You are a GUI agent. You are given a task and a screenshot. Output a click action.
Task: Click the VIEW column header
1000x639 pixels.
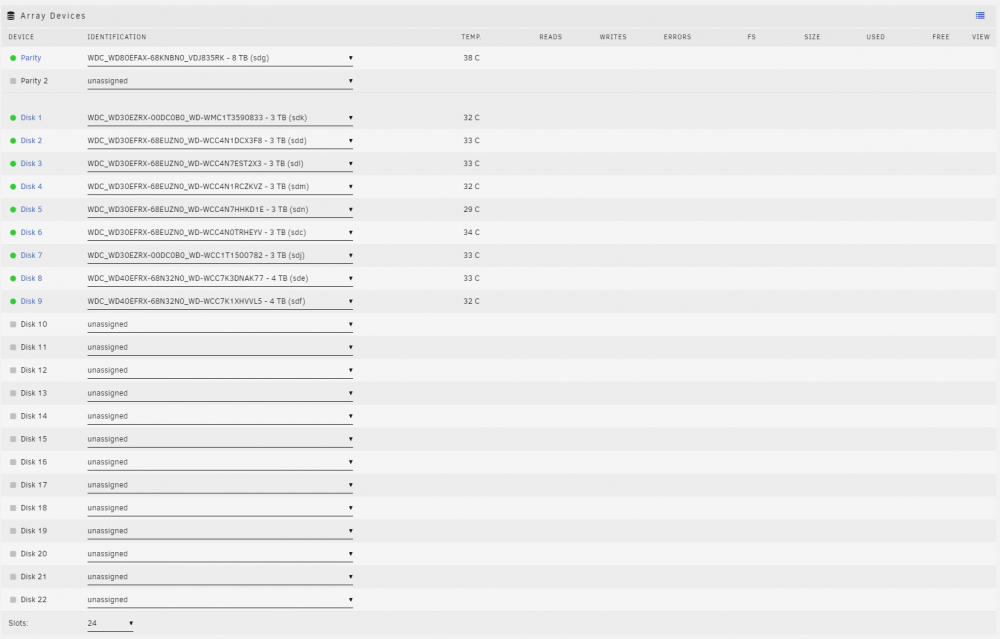(x=981, y=37)
